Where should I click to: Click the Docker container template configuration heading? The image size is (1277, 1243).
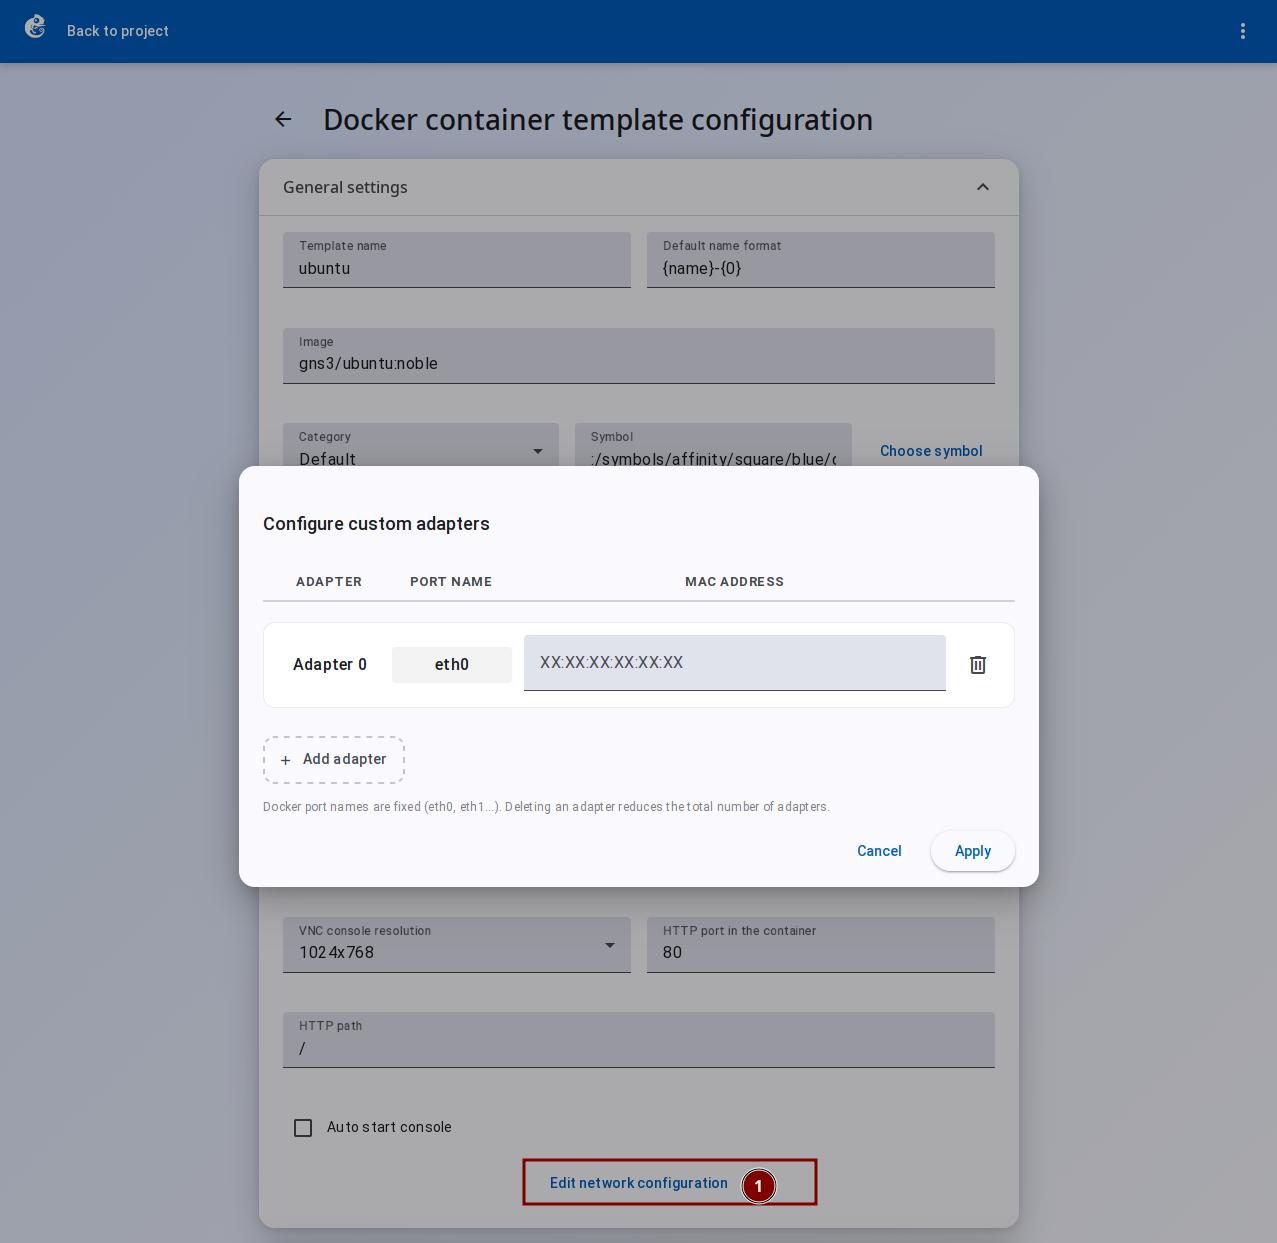pos(598,120)
